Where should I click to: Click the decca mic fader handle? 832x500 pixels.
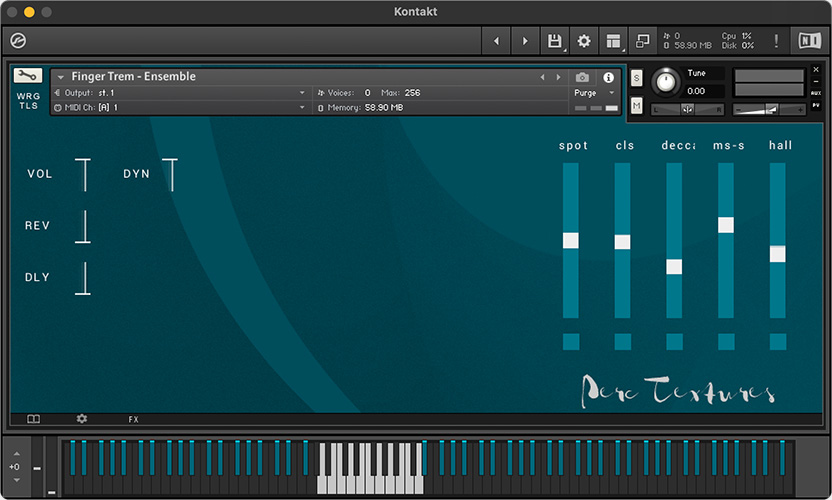[674, 266]
